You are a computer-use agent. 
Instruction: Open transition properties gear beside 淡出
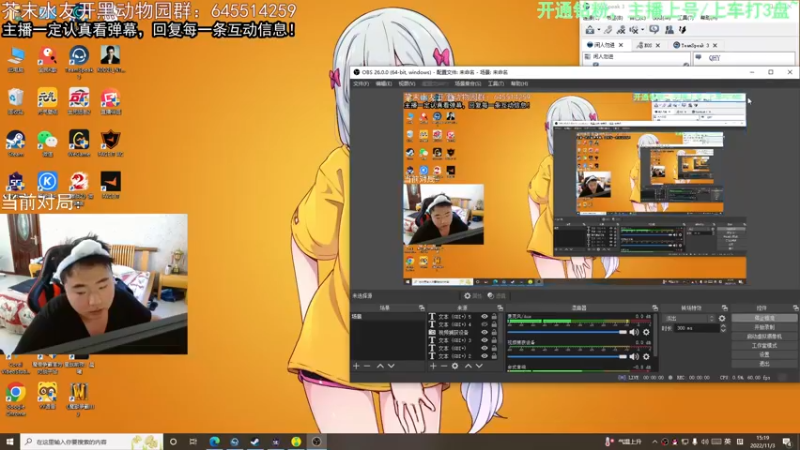[x=722, y=318]
